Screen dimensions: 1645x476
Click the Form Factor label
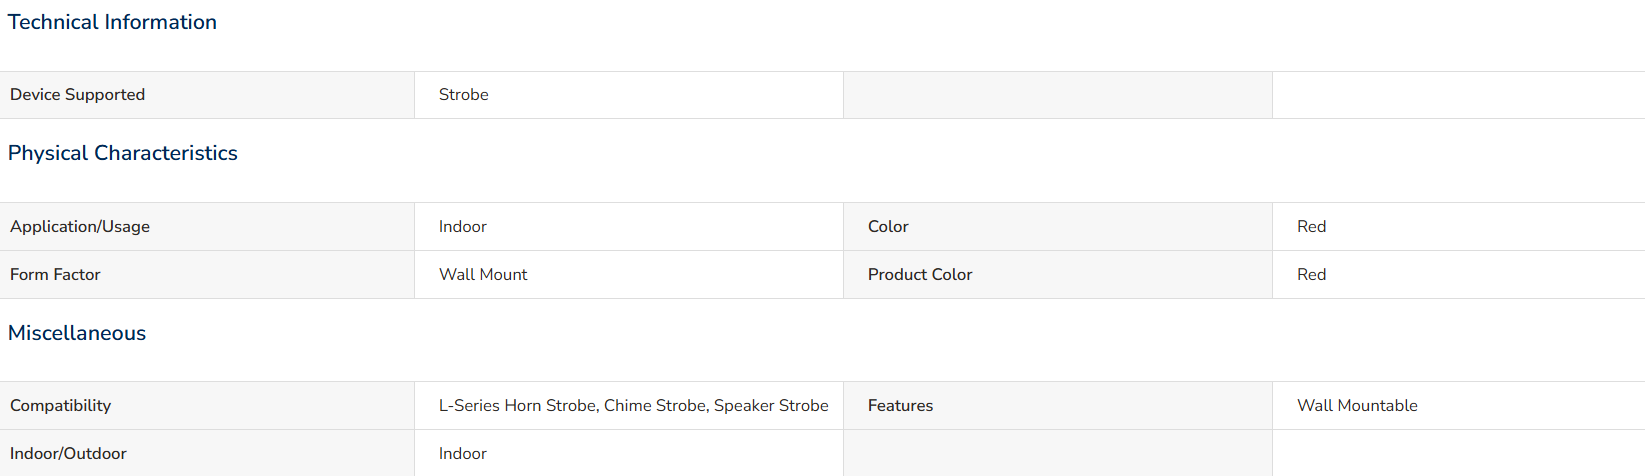(55, 275)
